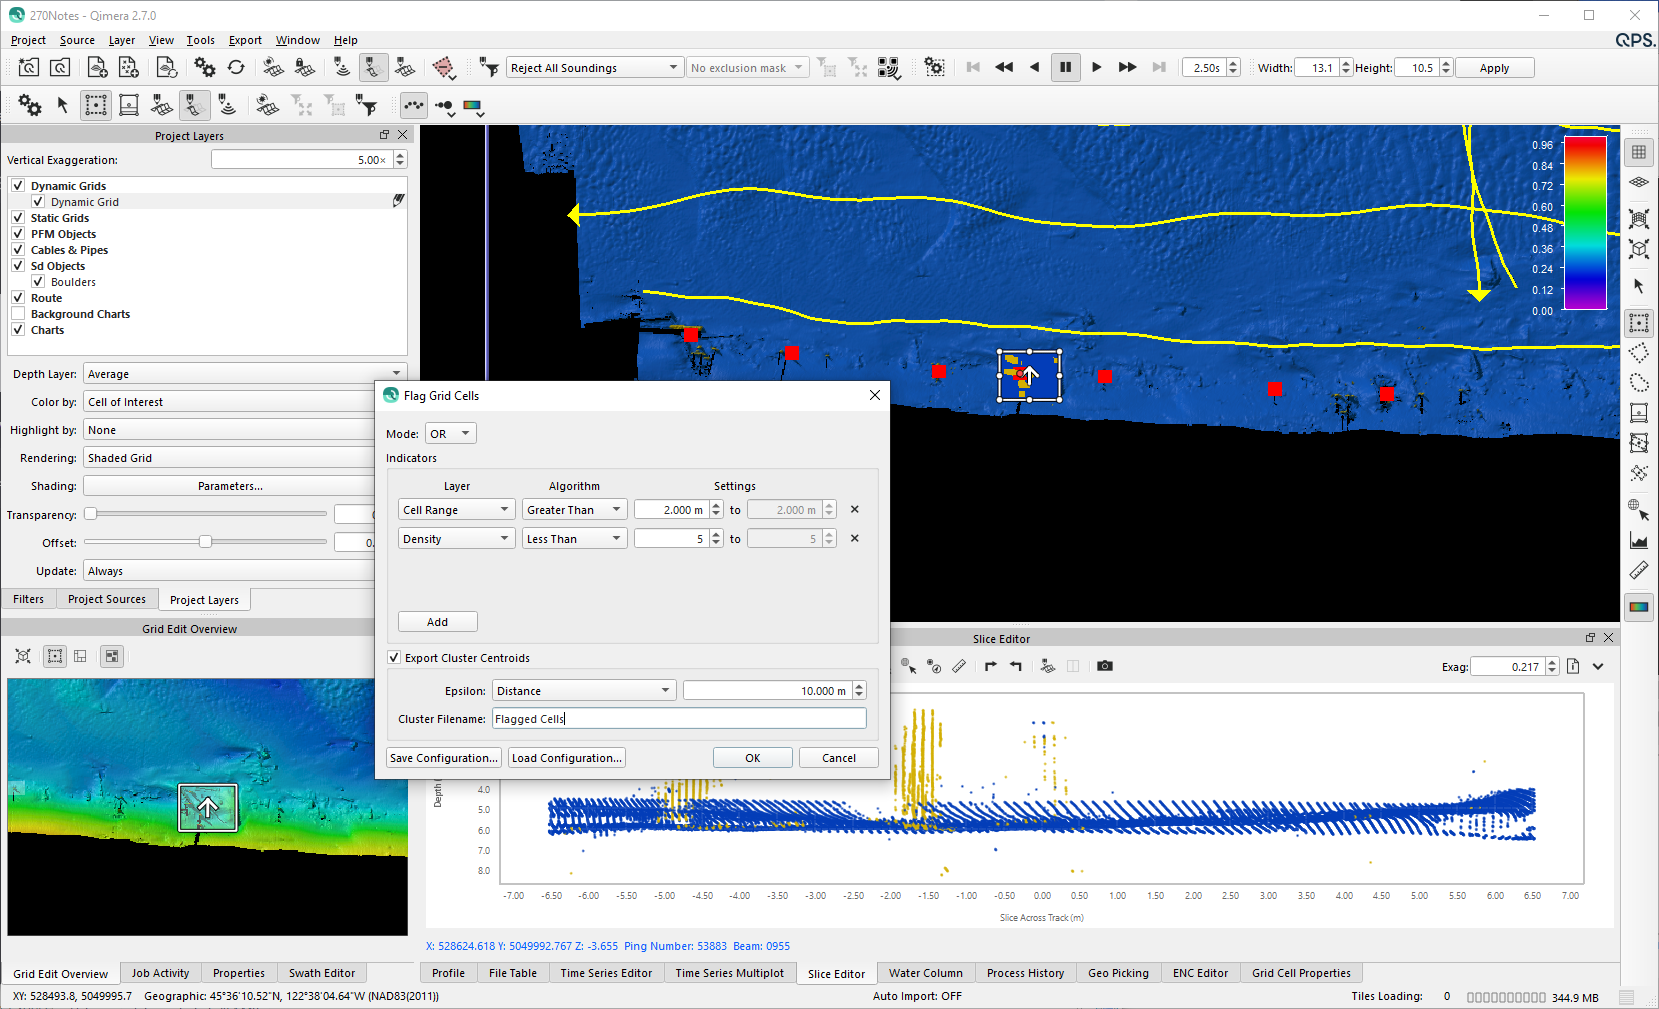Remove the Density indicator row

(854, 538)
